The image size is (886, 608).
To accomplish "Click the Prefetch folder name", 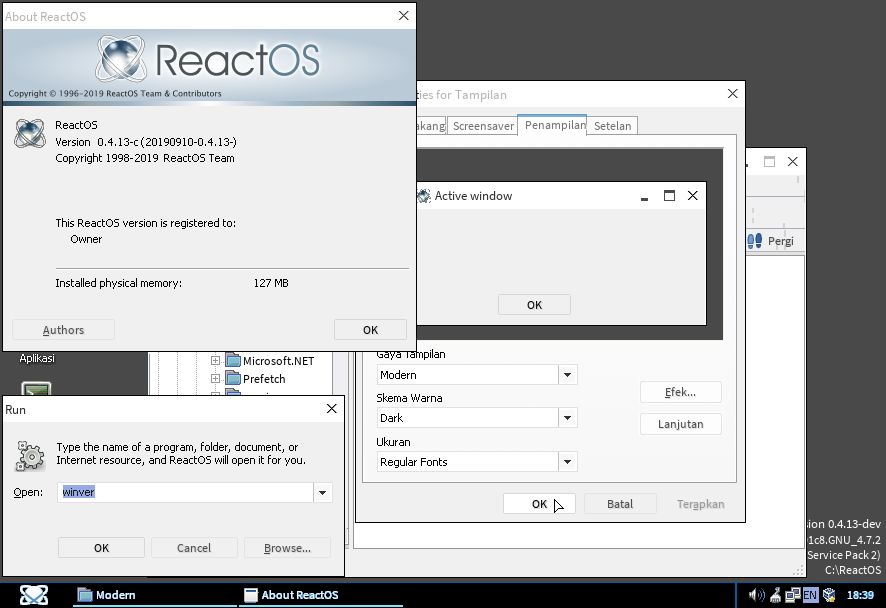I will (264, 379).
